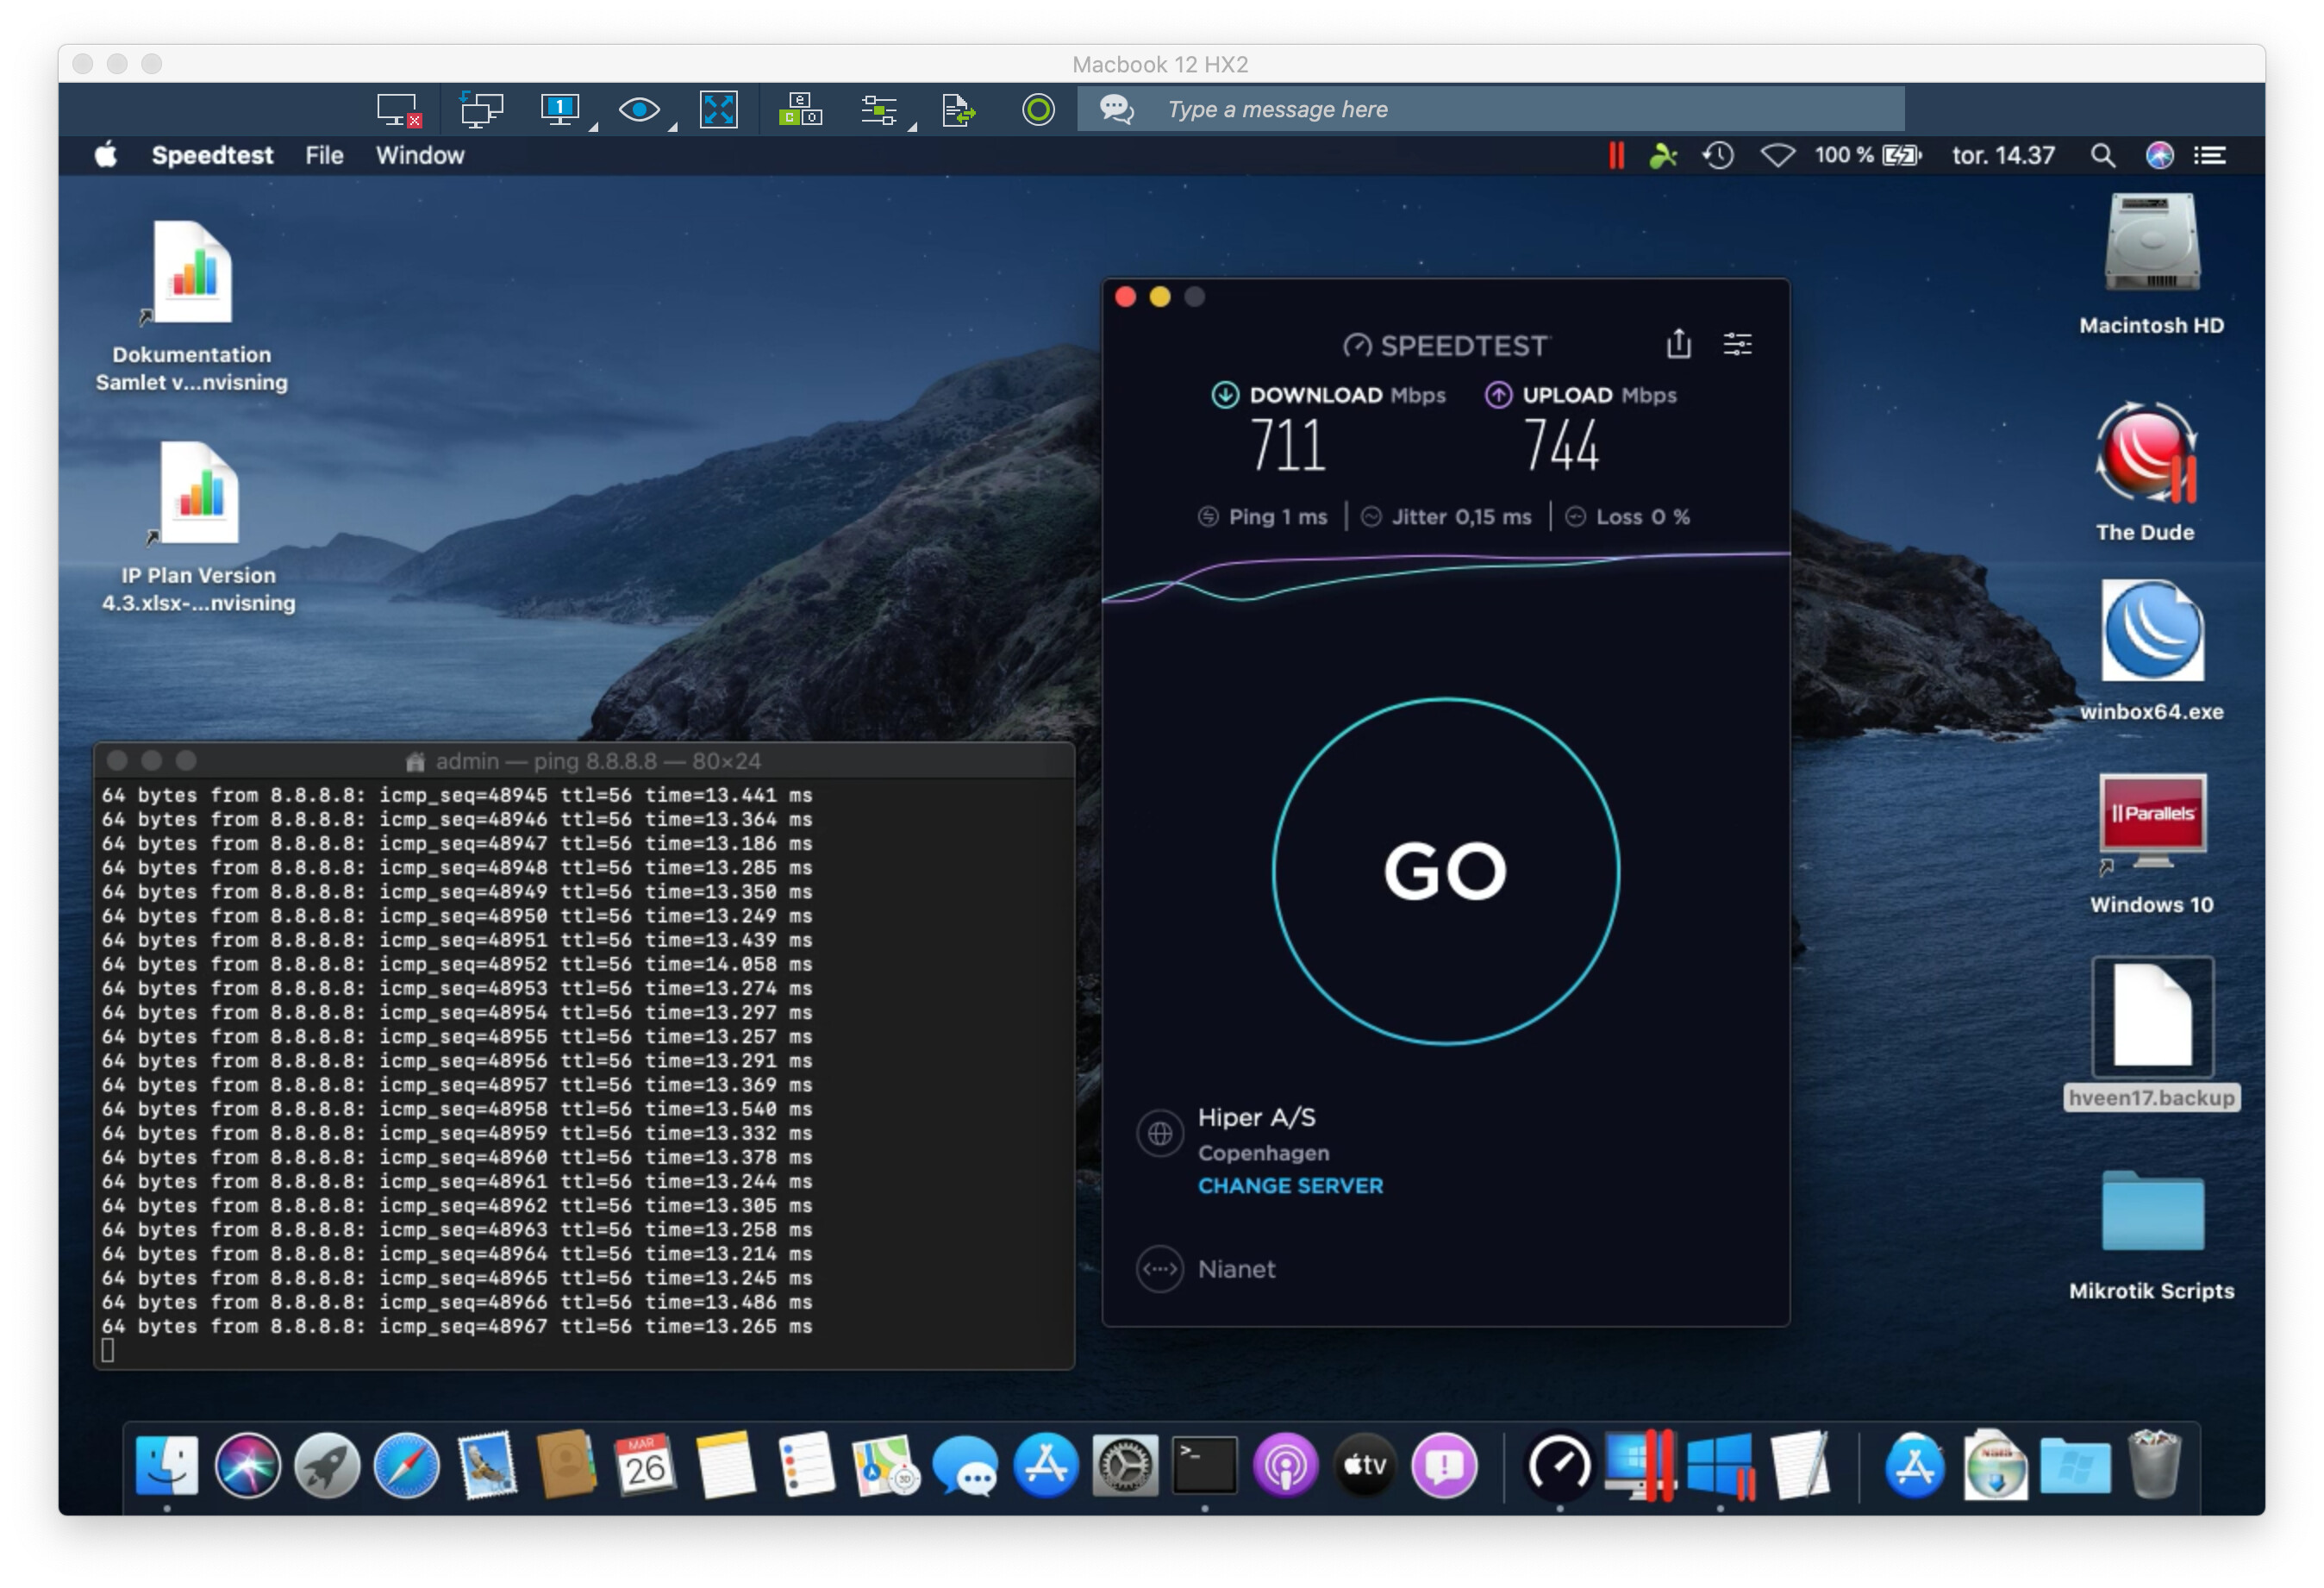Screen dimensions: 2324x1588
Task: Toggle the eye view settings icon
Action: pos(638,110)
